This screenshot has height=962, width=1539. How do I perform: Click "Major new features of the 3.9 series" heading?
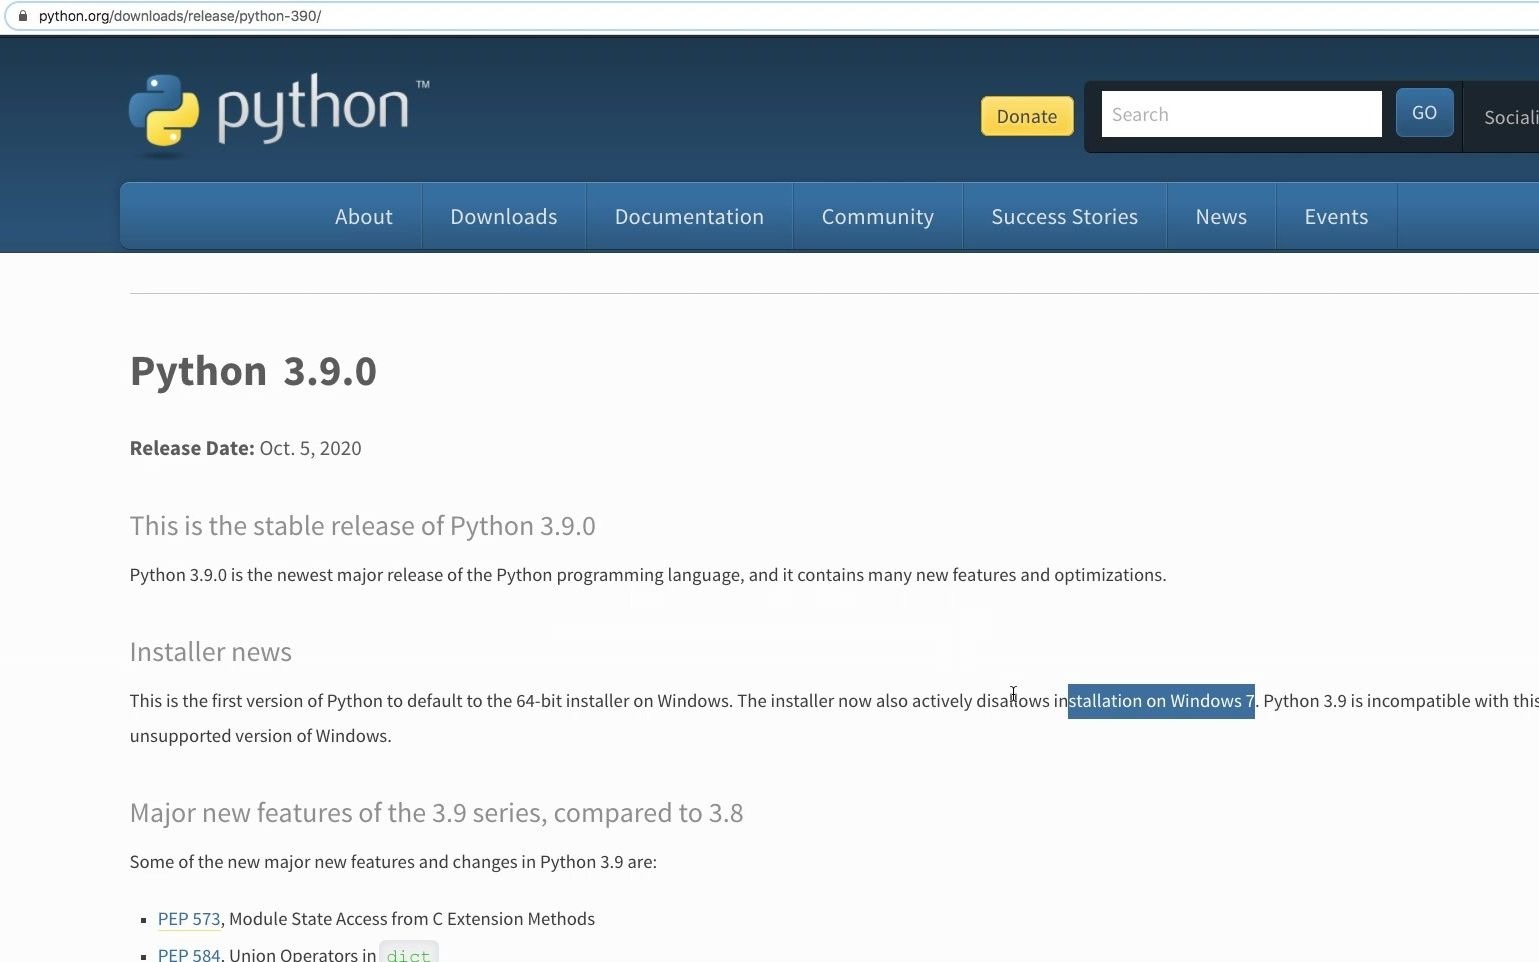[x=436, y=813]
